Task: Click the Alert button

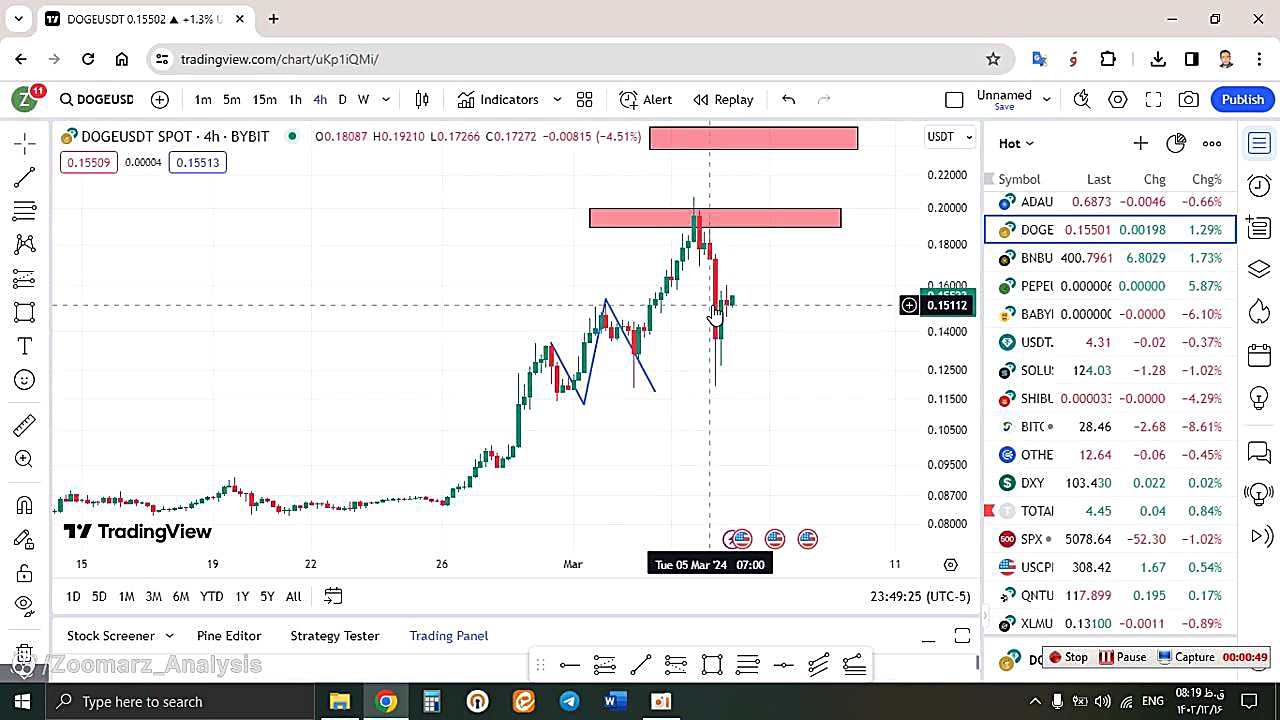Action: [x=646, y=99]
